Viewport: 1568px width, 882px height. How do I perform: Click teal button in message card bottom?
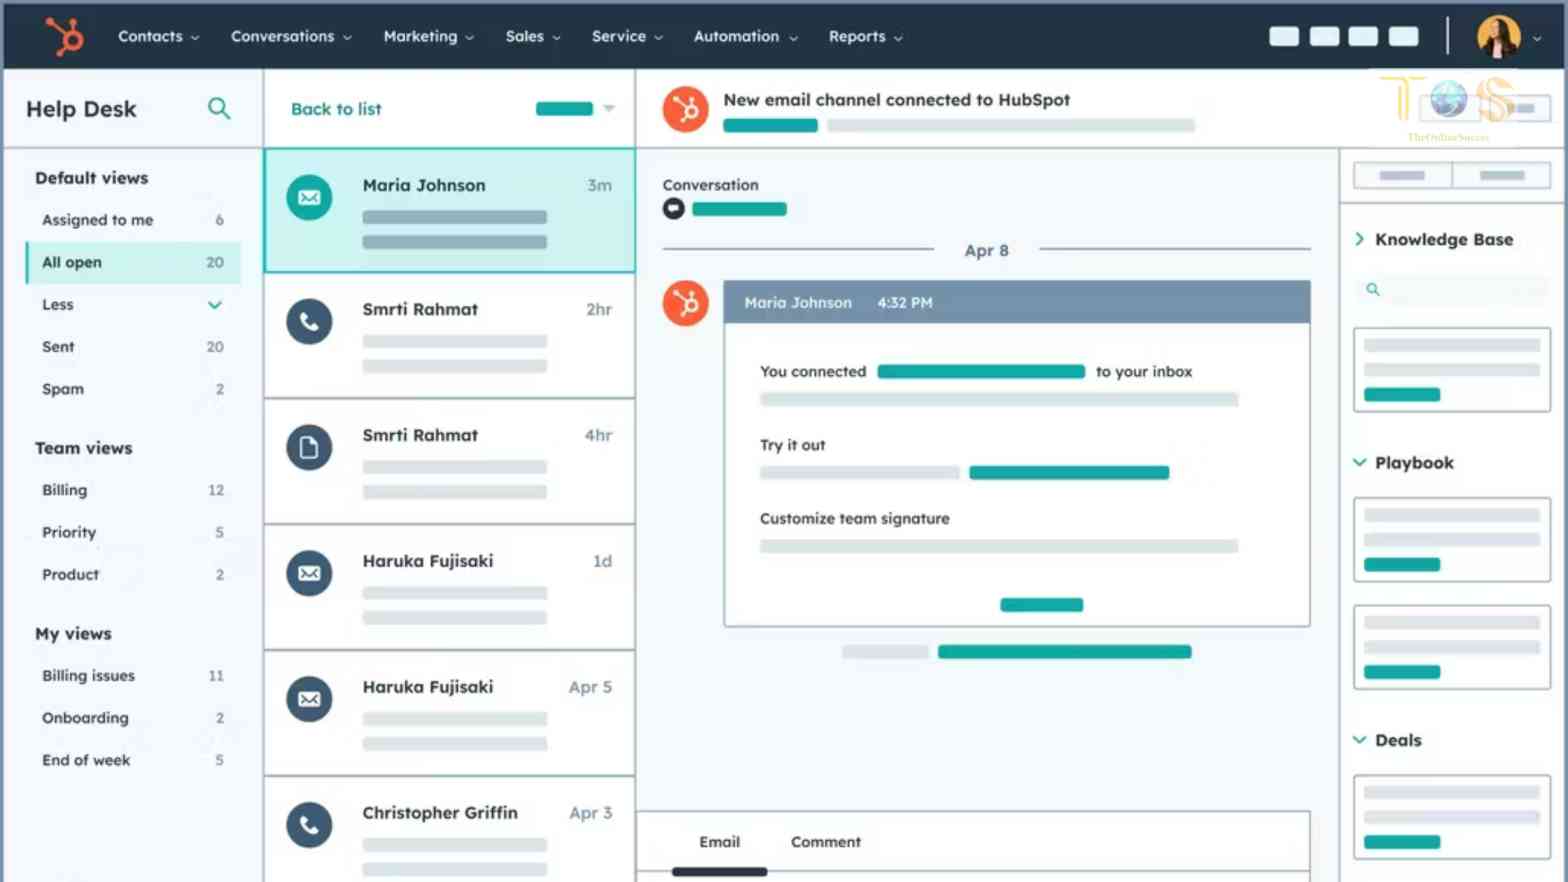point(1041,605)
